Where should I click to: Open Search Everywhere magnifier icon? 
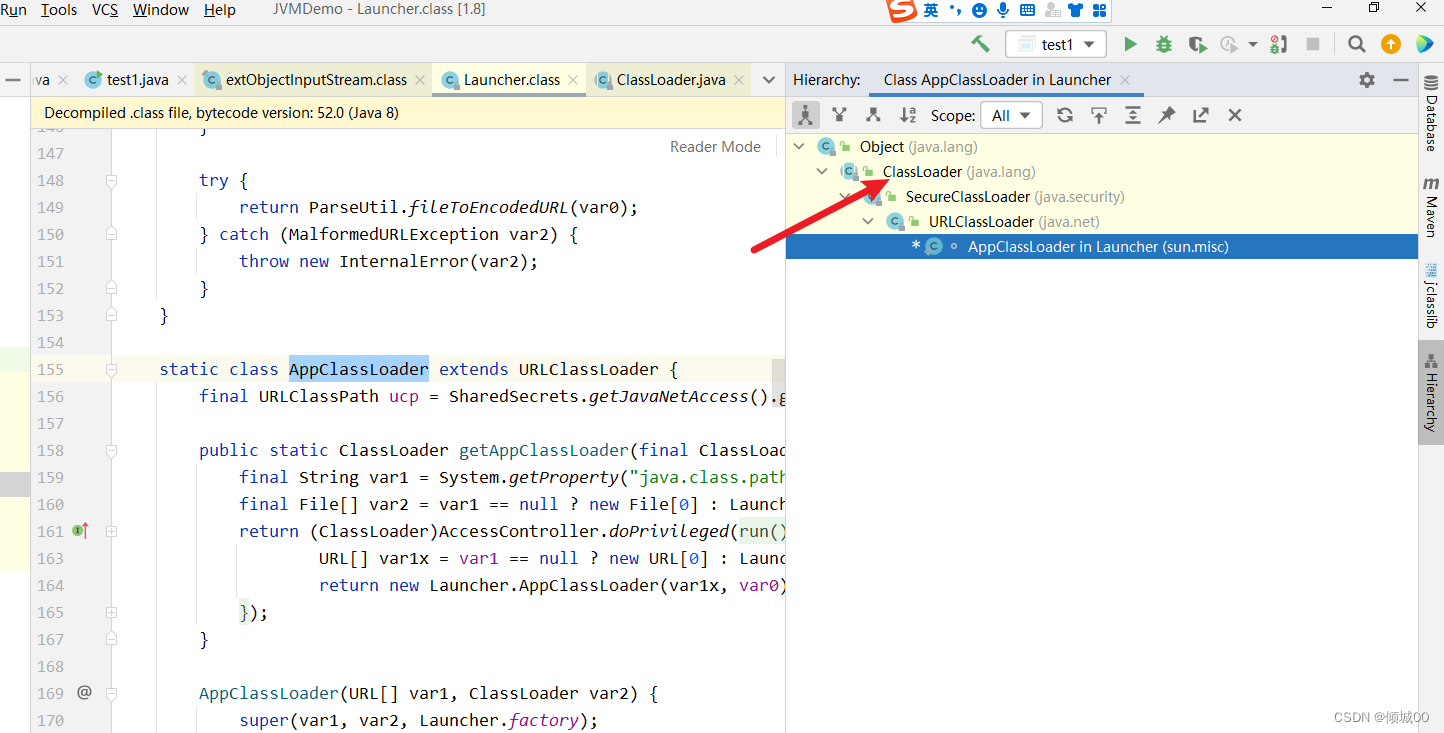[1356, 44]
